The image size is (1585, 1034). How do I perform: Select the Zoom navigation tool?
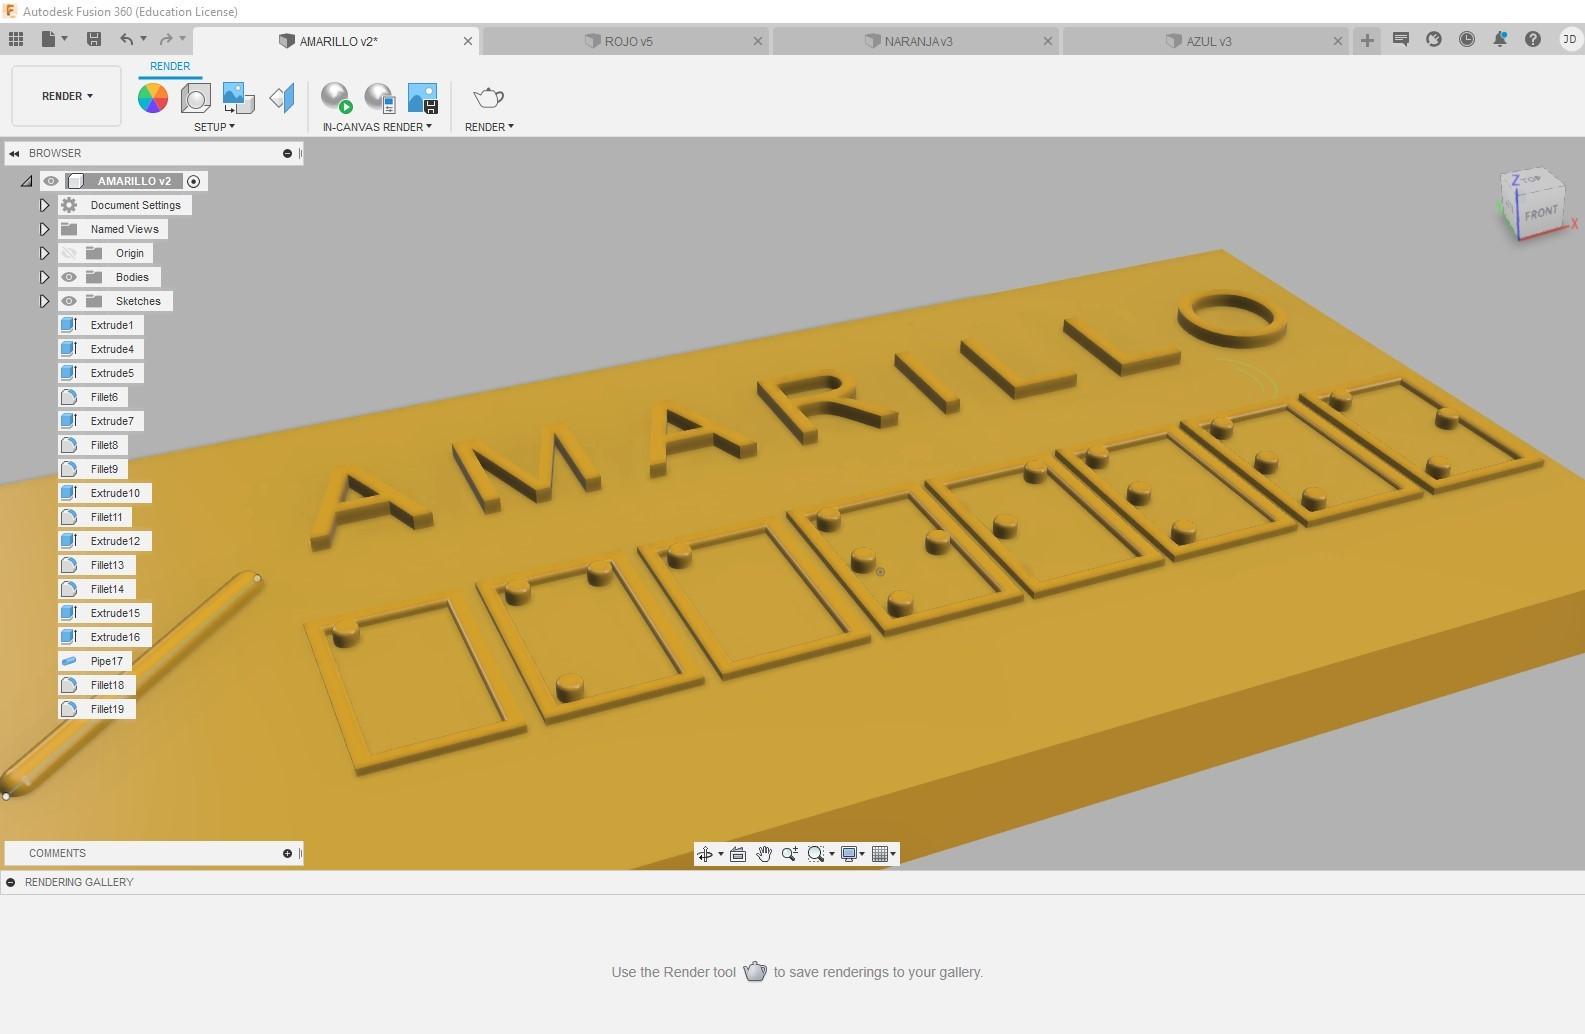tap(790, 854)
